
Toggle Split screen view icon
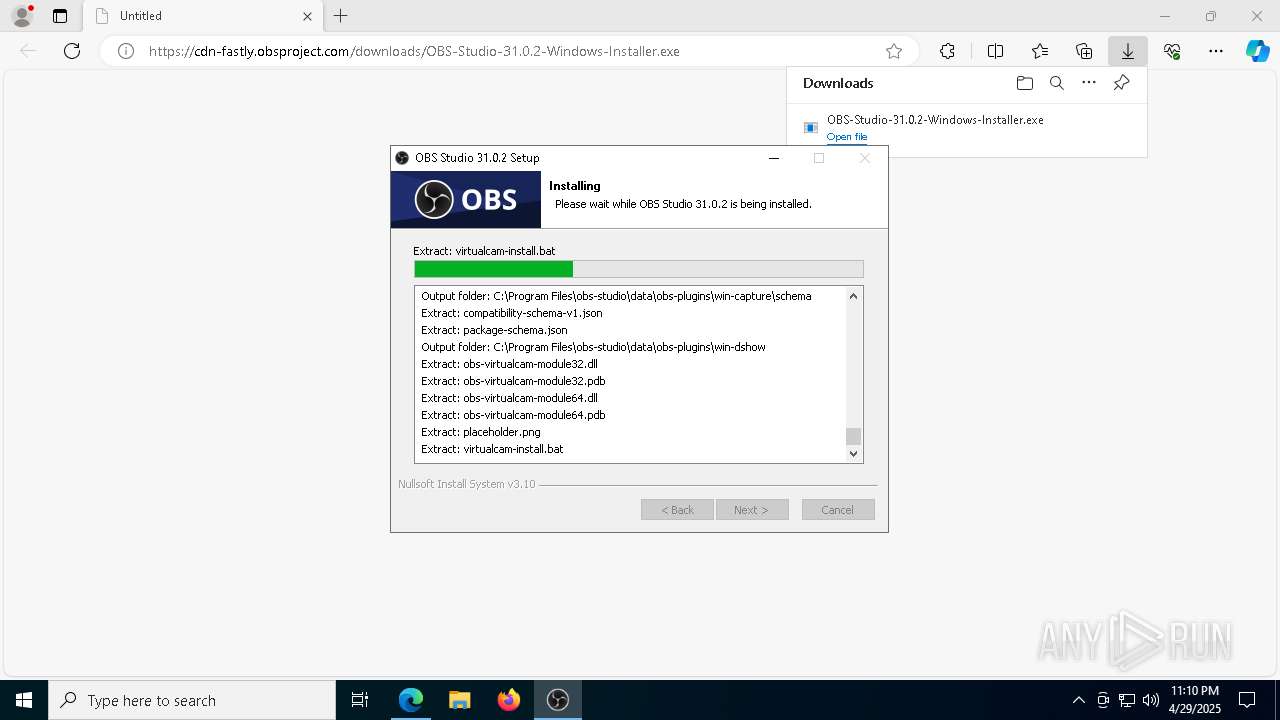click(x=995, y=51)
